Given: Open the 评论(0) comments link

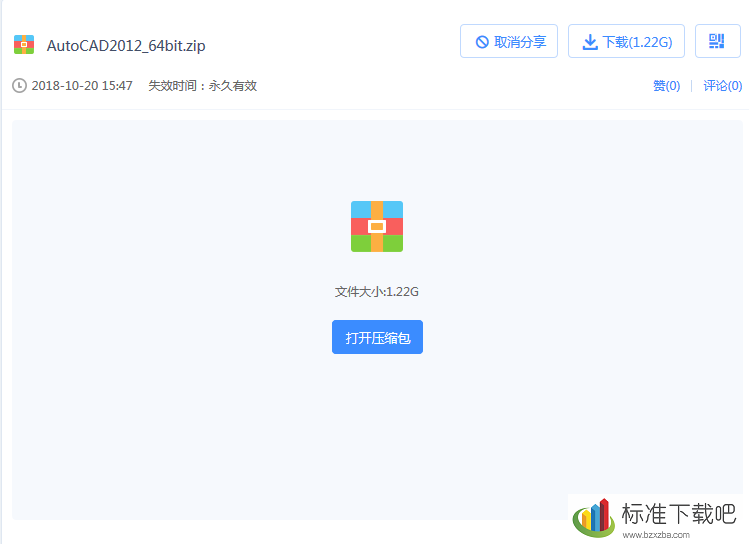Looking at the screenshot, I should (x=722, y=85).
